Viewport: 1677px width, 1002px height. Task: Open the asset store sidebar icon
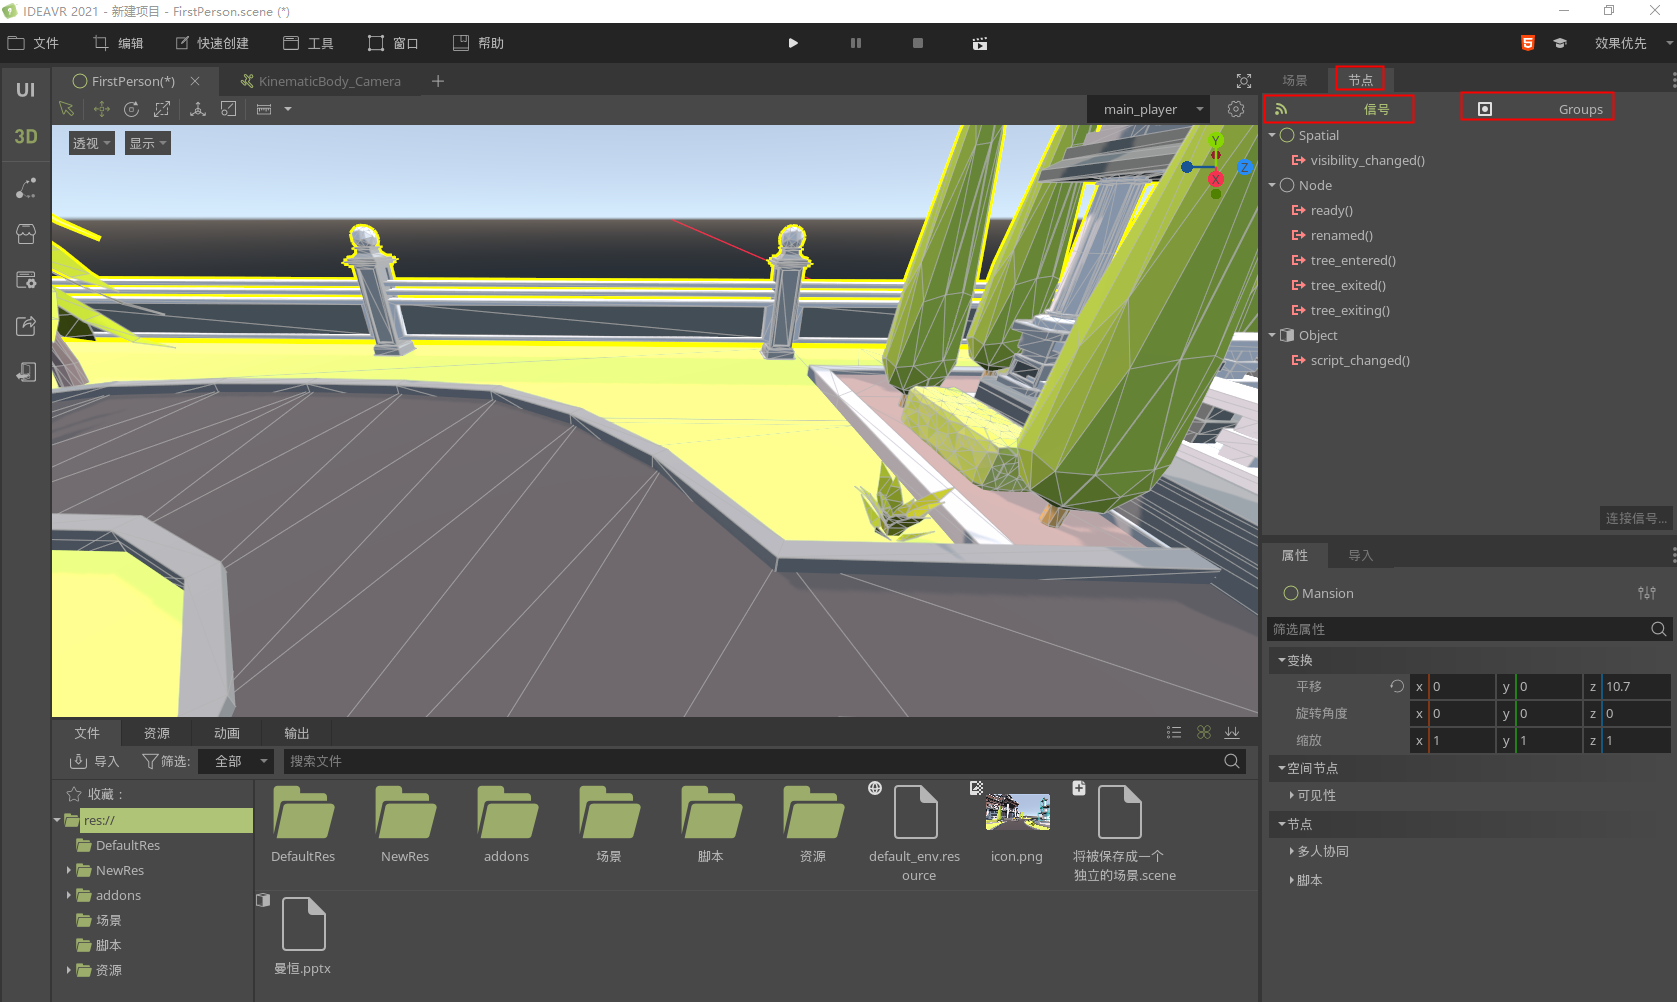(x=26, y=234)
